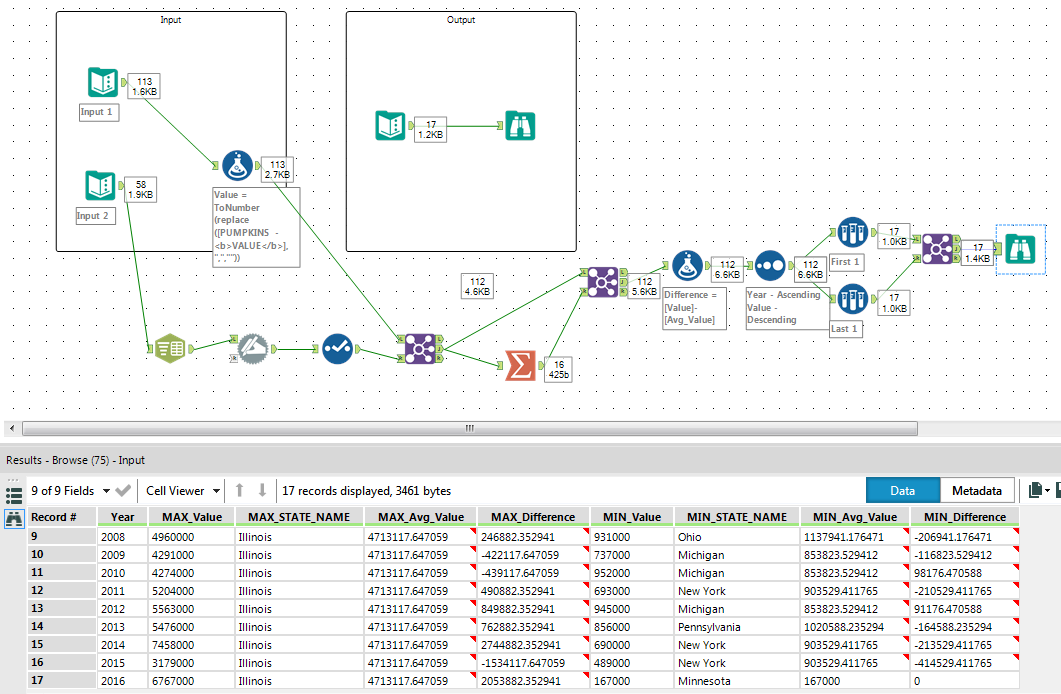Select the Input 1 data tool
This screenshot has width=1061, height=694.
103,80
